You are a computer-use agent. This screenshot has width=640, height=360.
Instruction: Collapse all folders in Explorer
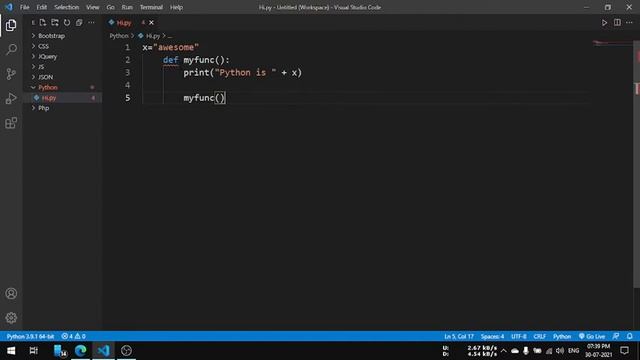pos(79,22)
